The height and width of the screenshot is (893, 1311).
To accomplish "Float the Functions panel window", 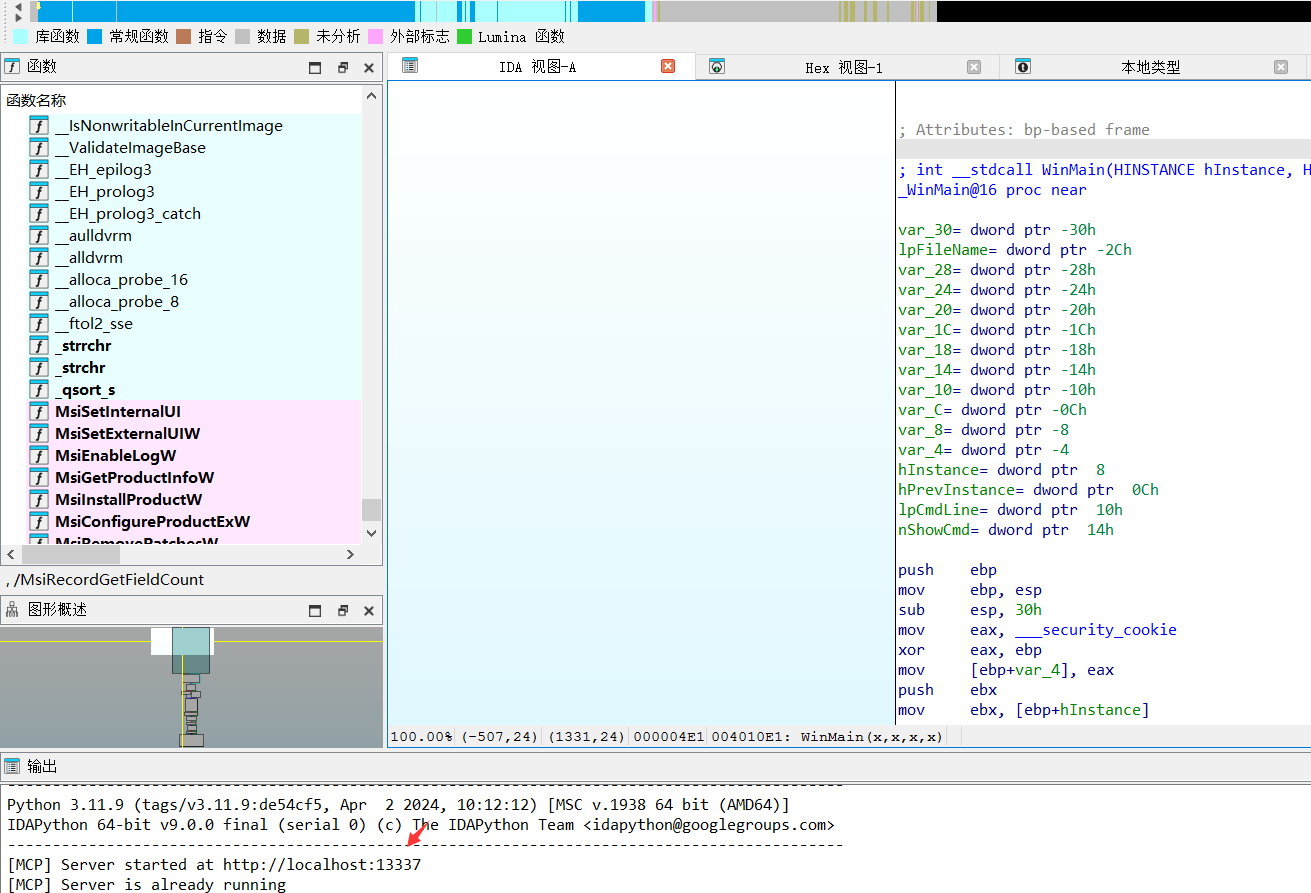I will [342, 68].
